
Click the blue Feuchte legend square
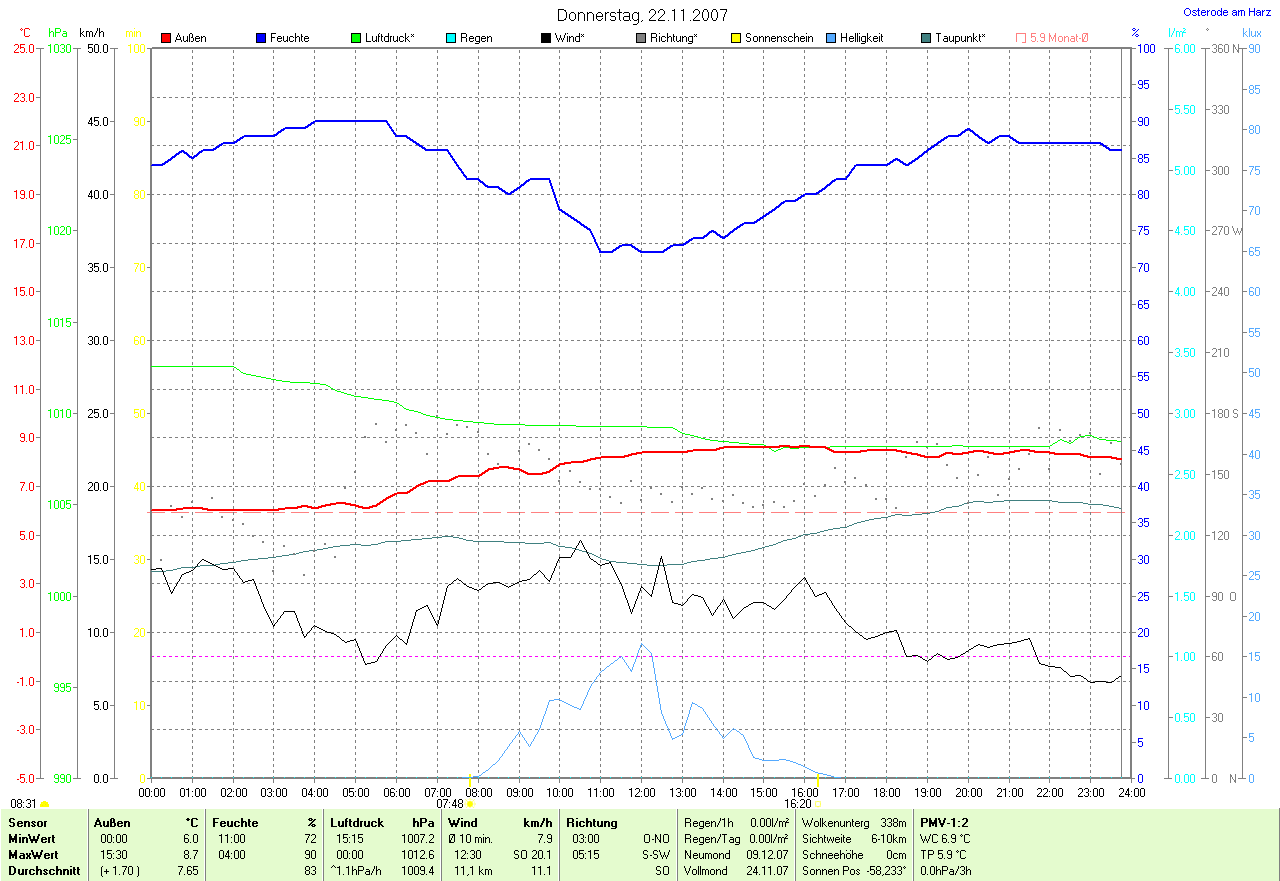pyautogui.click(x=261, y=38)
